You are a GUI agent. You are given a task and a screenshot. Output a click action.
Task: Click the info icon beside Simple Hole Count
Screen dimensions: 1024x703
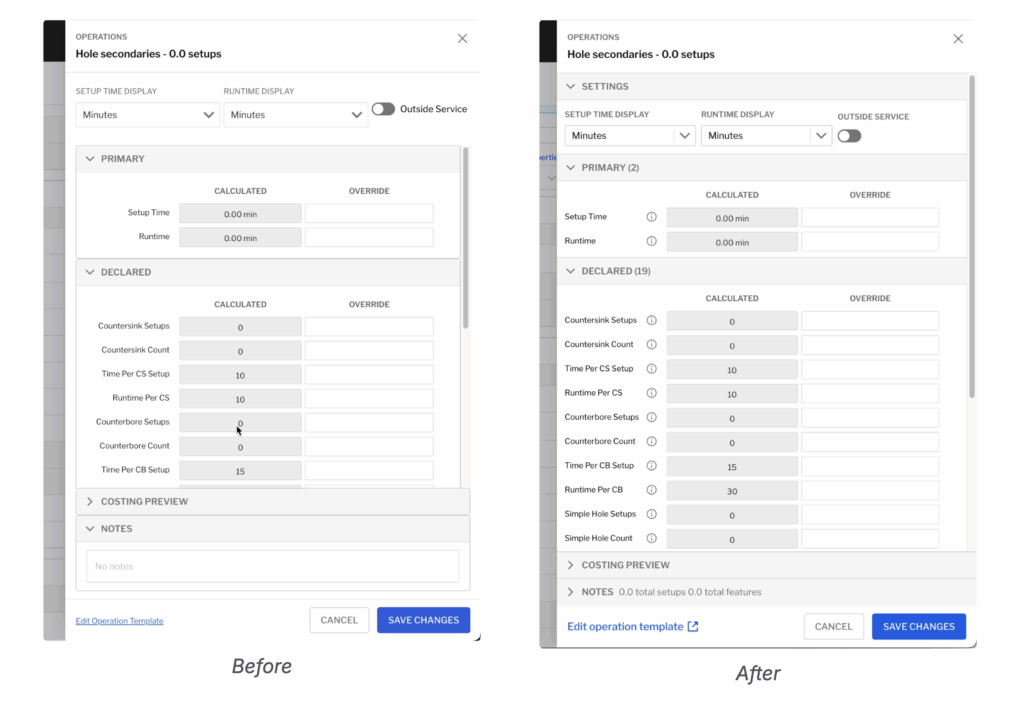pos(653,538)
